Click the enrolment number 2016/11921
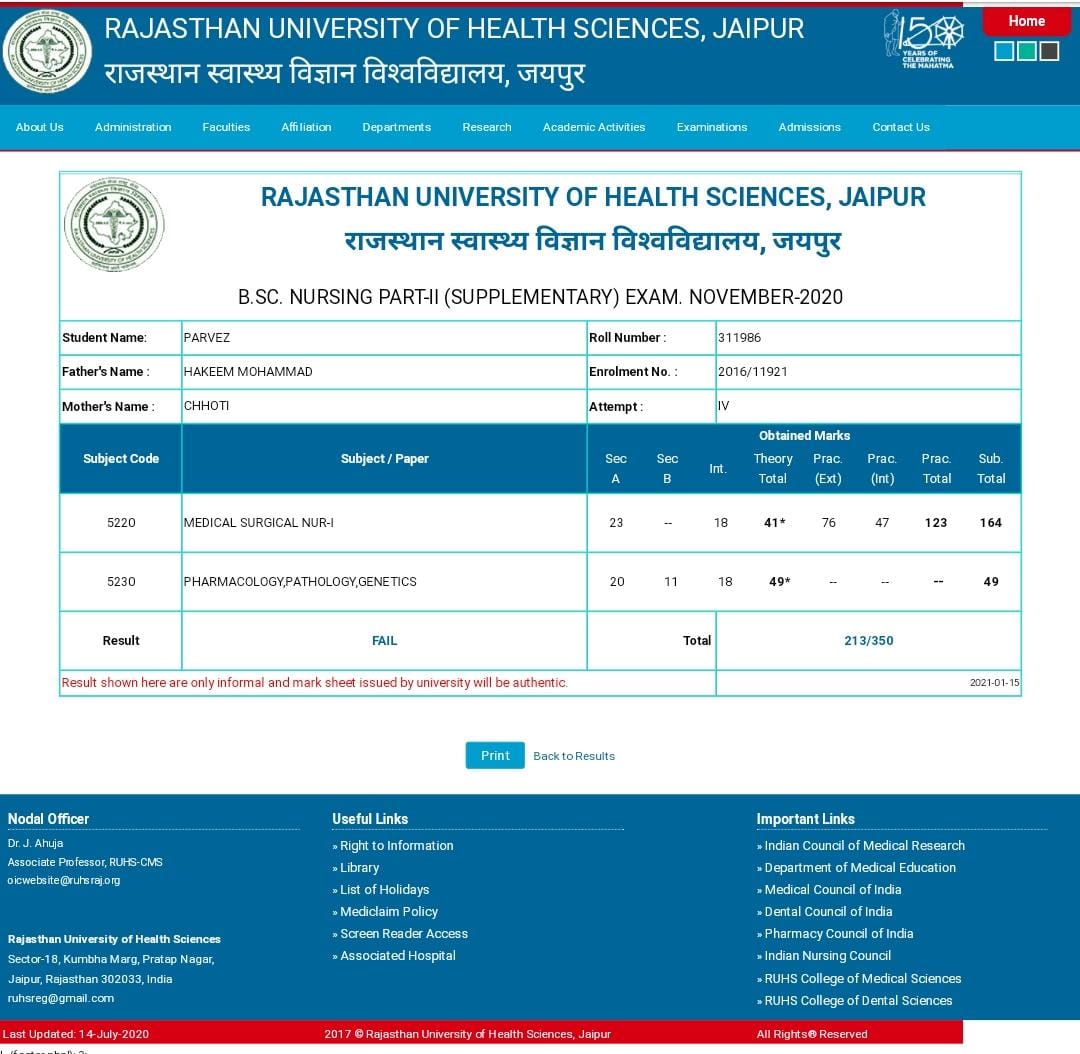 (x=752, y=371)
